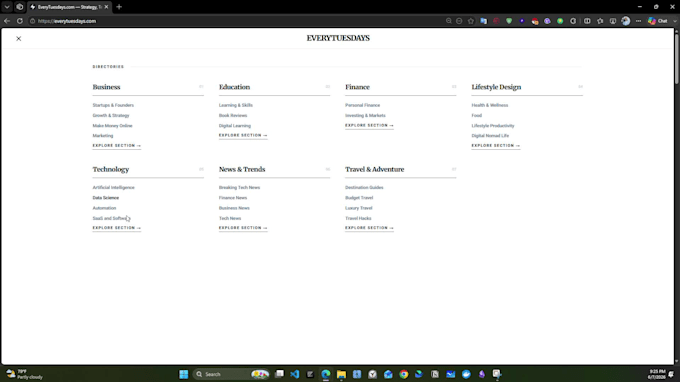The width and height of the screenshot is (680, 382).
Task: Open the Copilot Chat button
Action: point(658,21)
